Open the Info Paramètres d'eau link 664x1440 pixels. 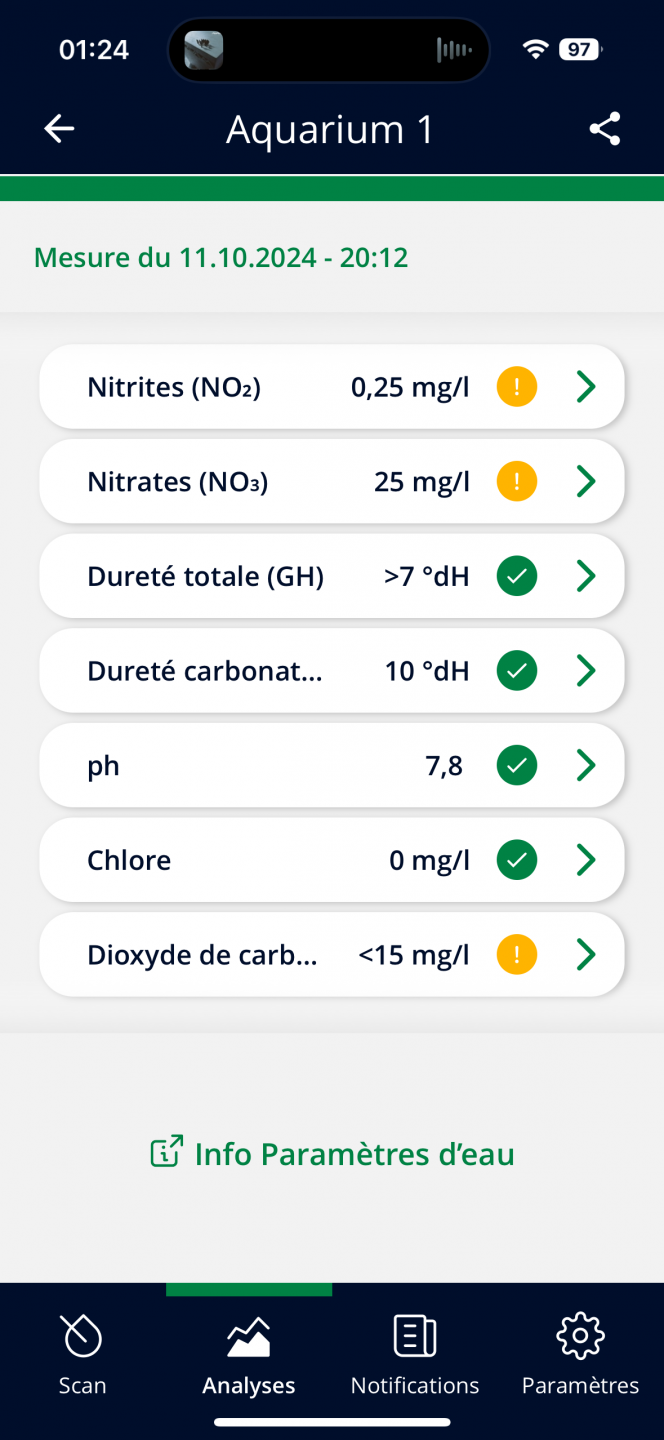tap(332, 1154)
